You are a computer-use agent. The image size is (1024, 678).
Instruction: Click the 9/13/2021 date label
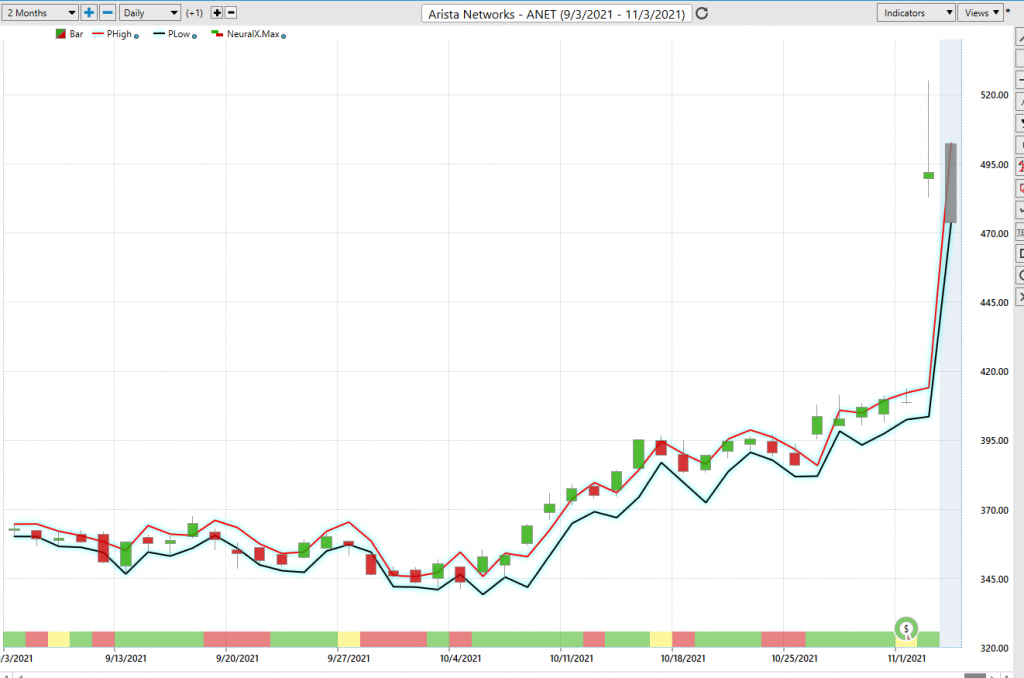coord(126,658)
